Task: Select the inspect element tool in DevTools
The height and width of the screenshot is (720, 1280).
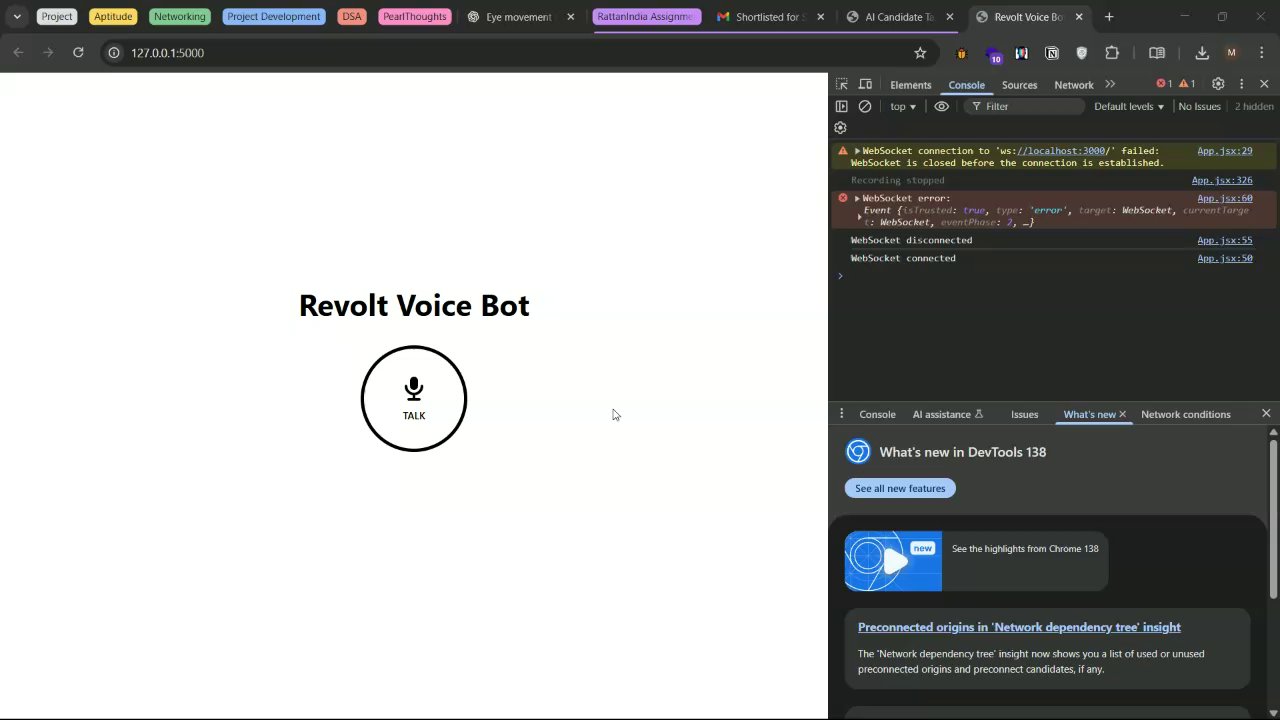Action: click(842, 84)
